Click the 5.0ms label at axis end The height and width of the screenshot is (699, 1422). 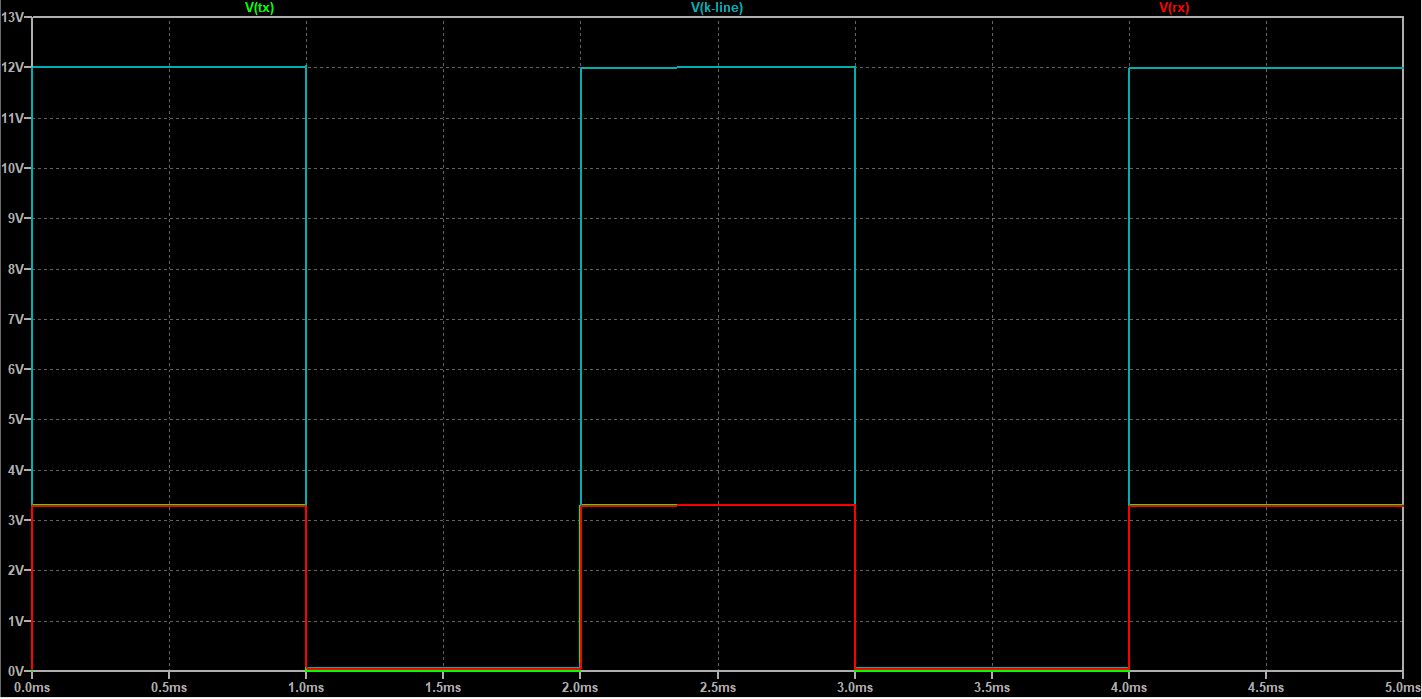click(x=1399, y=688)
